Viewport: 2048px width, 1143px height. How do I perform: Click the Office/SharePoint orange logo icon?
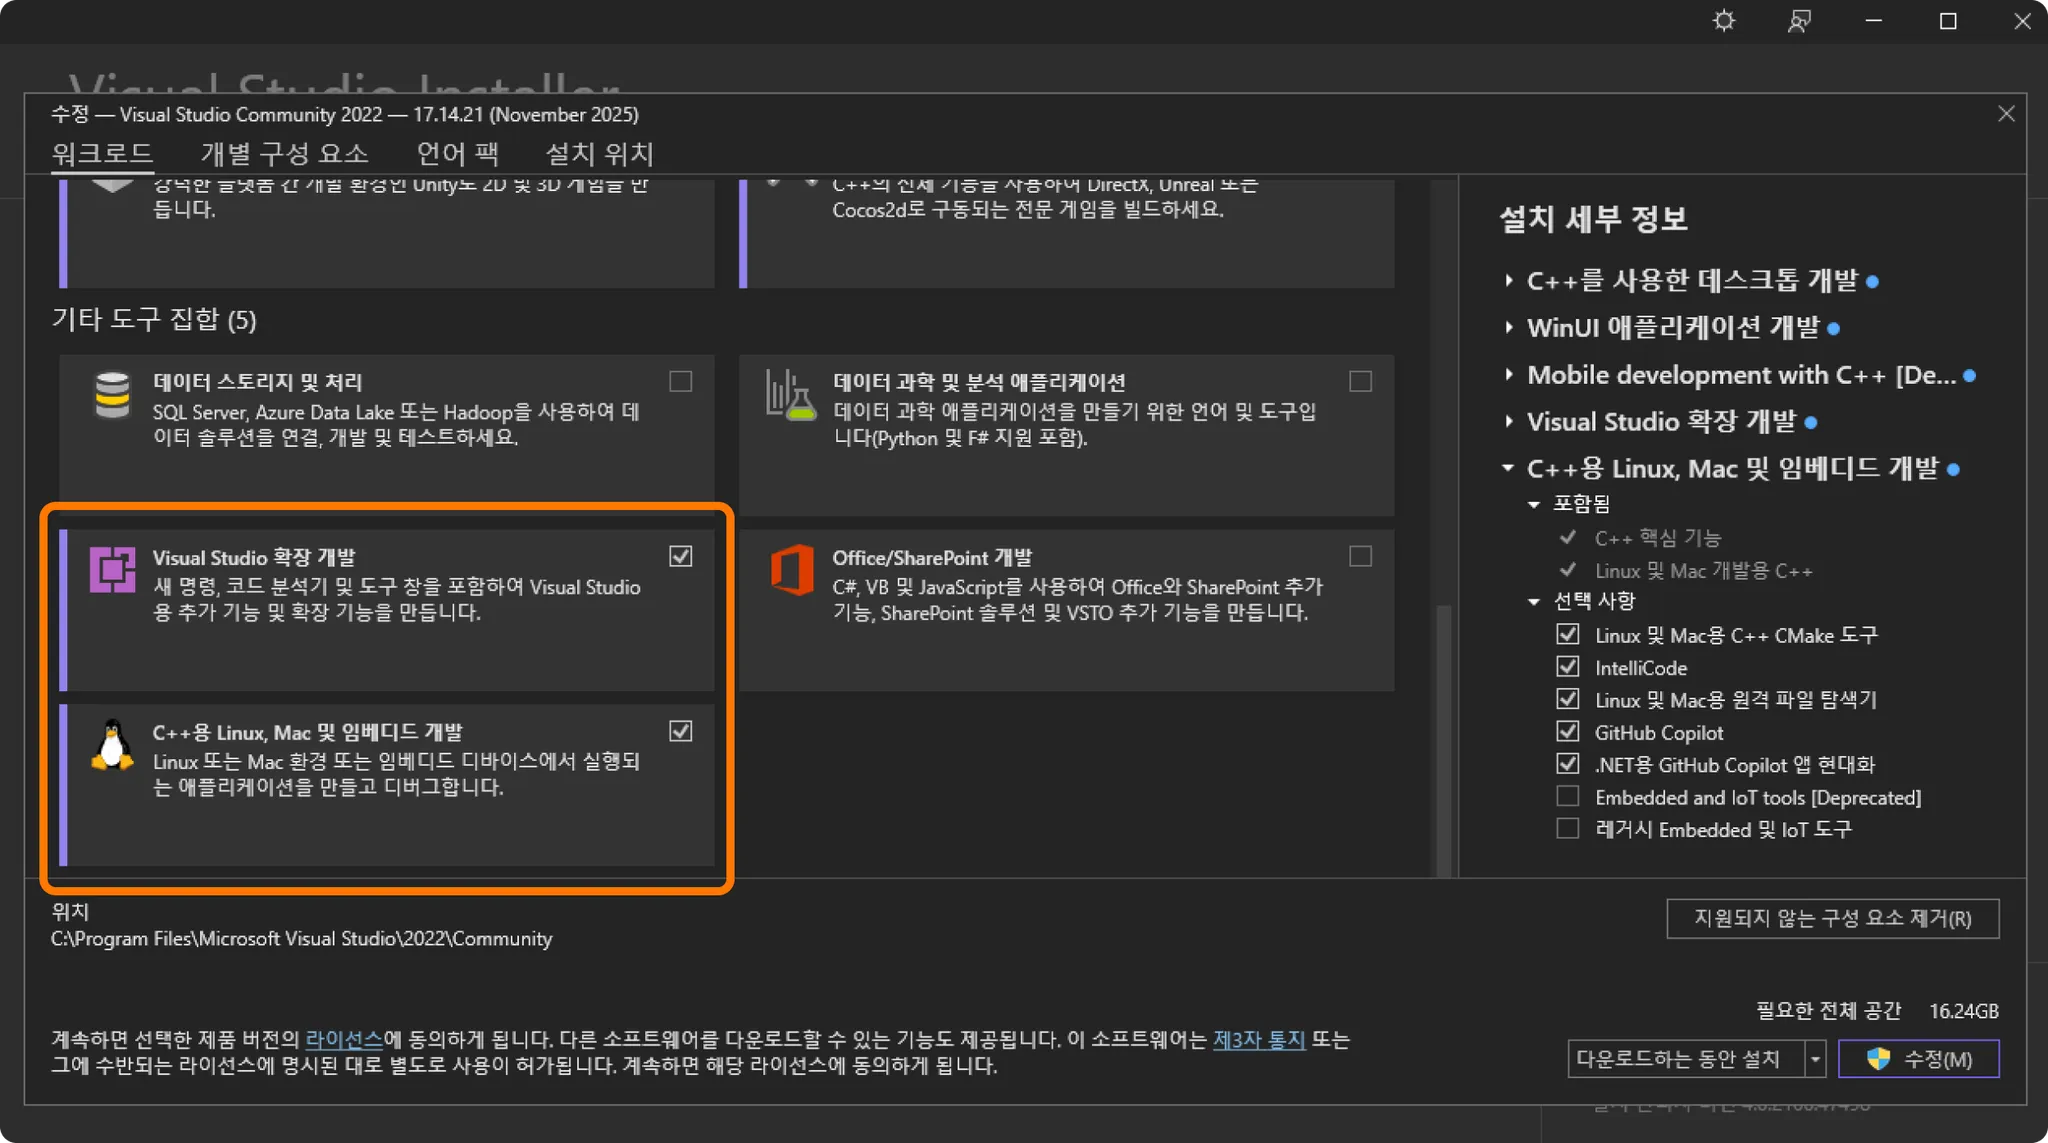[x=791, y=570]
